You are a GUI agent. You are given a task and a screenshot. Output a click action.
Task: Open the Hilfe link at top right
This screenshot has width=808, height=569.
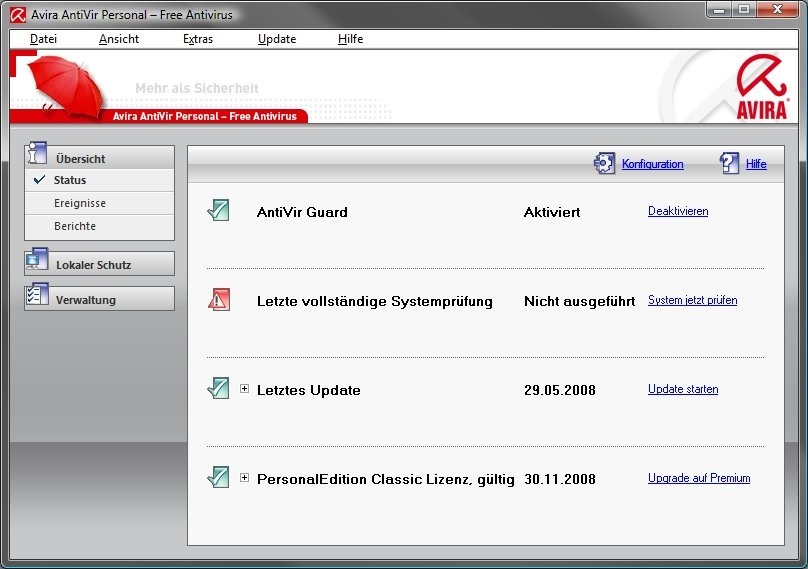click(x=756, y=164)
